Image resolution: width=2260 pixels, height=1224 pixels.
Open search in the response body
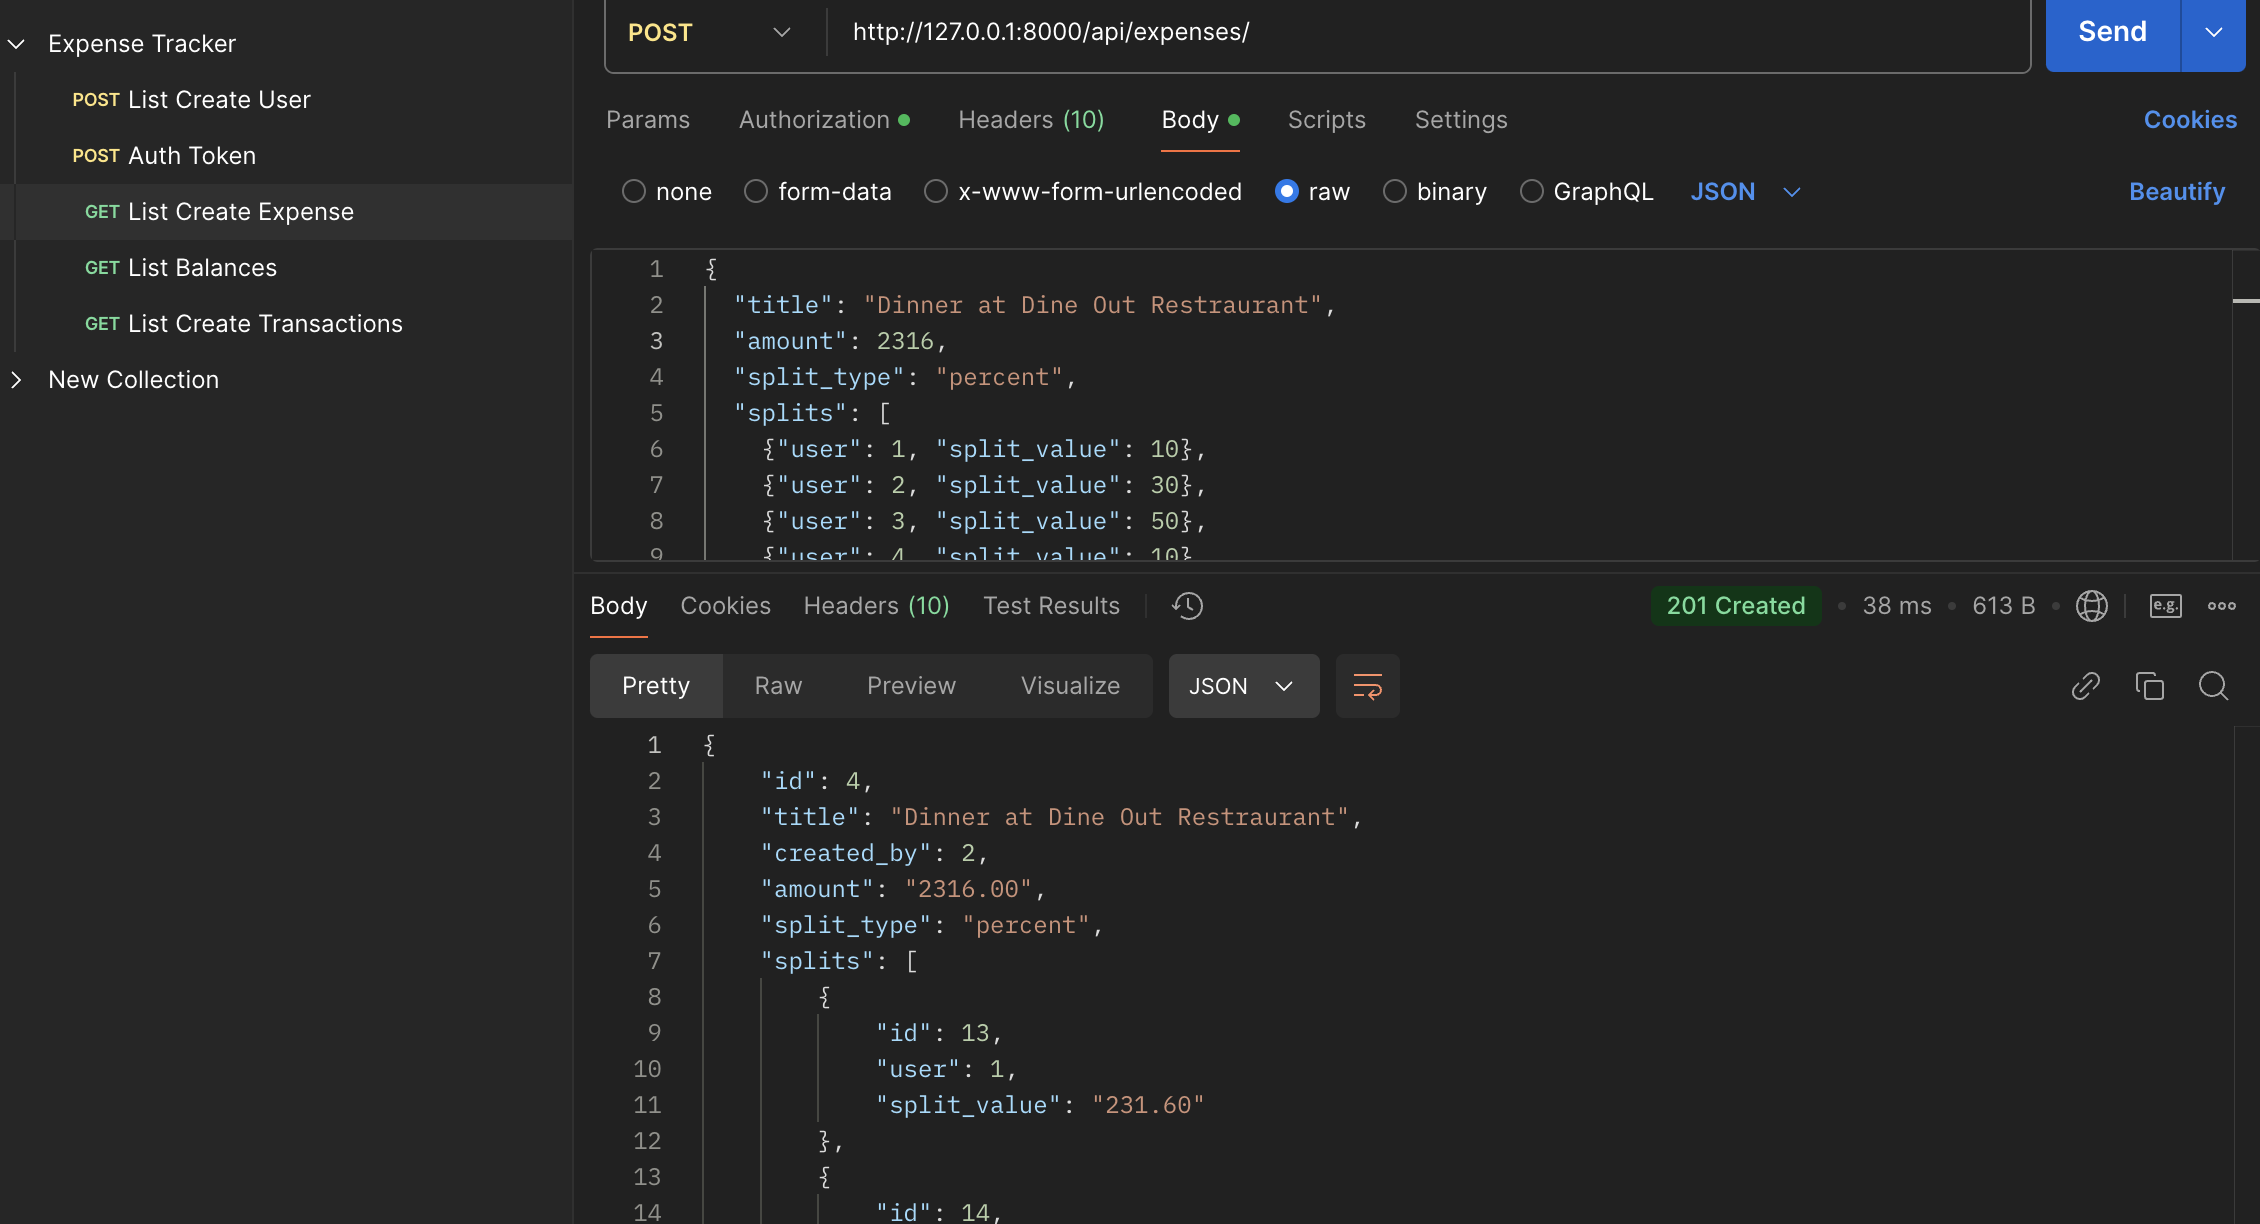2214,686
